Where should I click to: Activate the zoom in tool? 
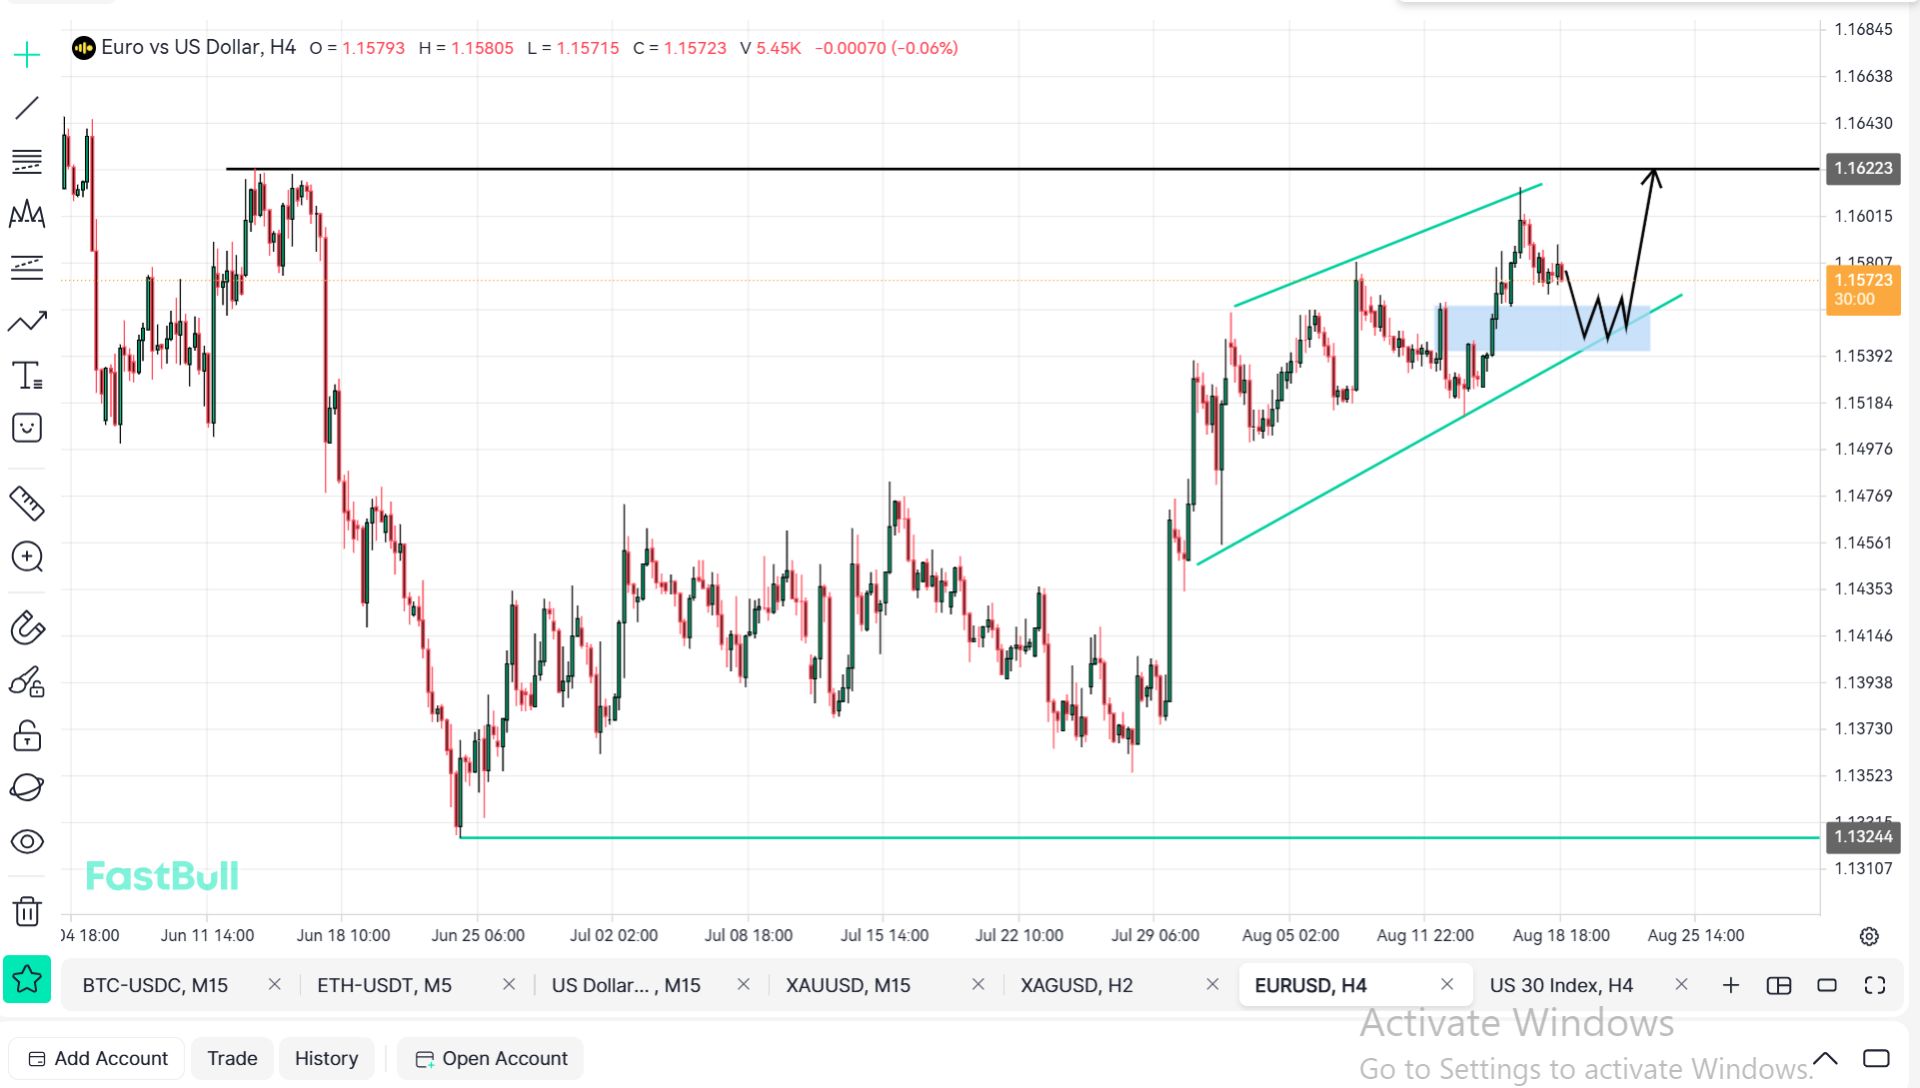(x=27, y=557)
